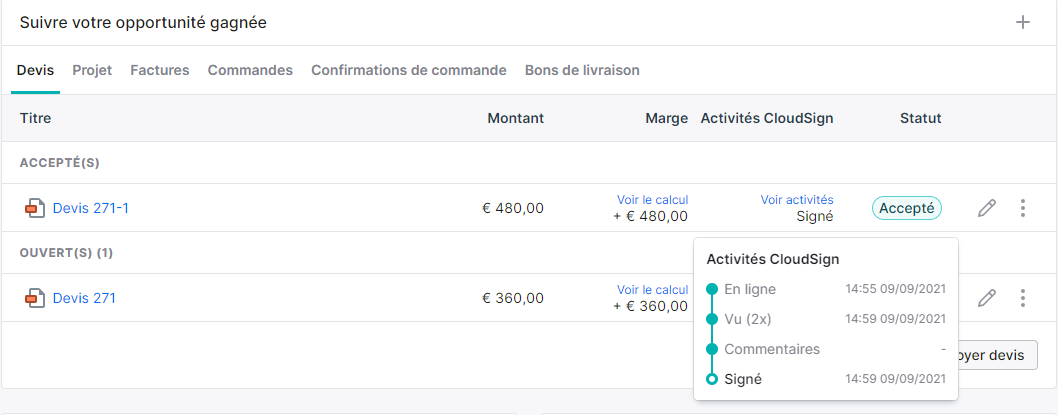Click the Accepté status badge
The height and width of the screenshot is (415, 1058).
click(907, 209)
